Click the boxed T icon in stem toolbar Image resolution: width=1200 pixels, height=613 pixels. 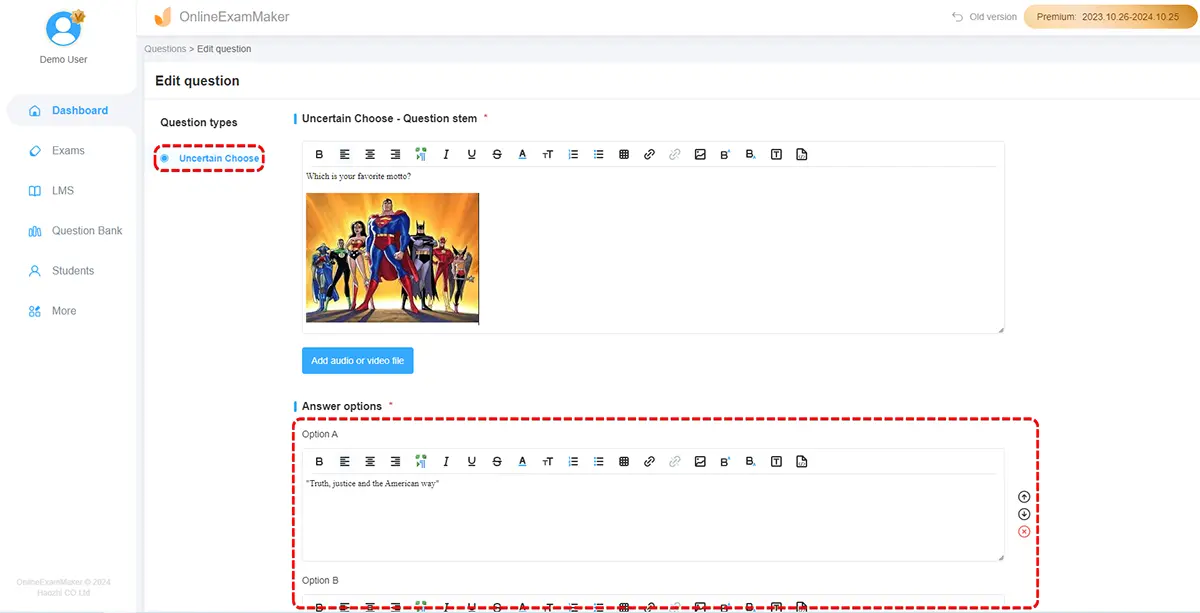[x=776, y=154]
